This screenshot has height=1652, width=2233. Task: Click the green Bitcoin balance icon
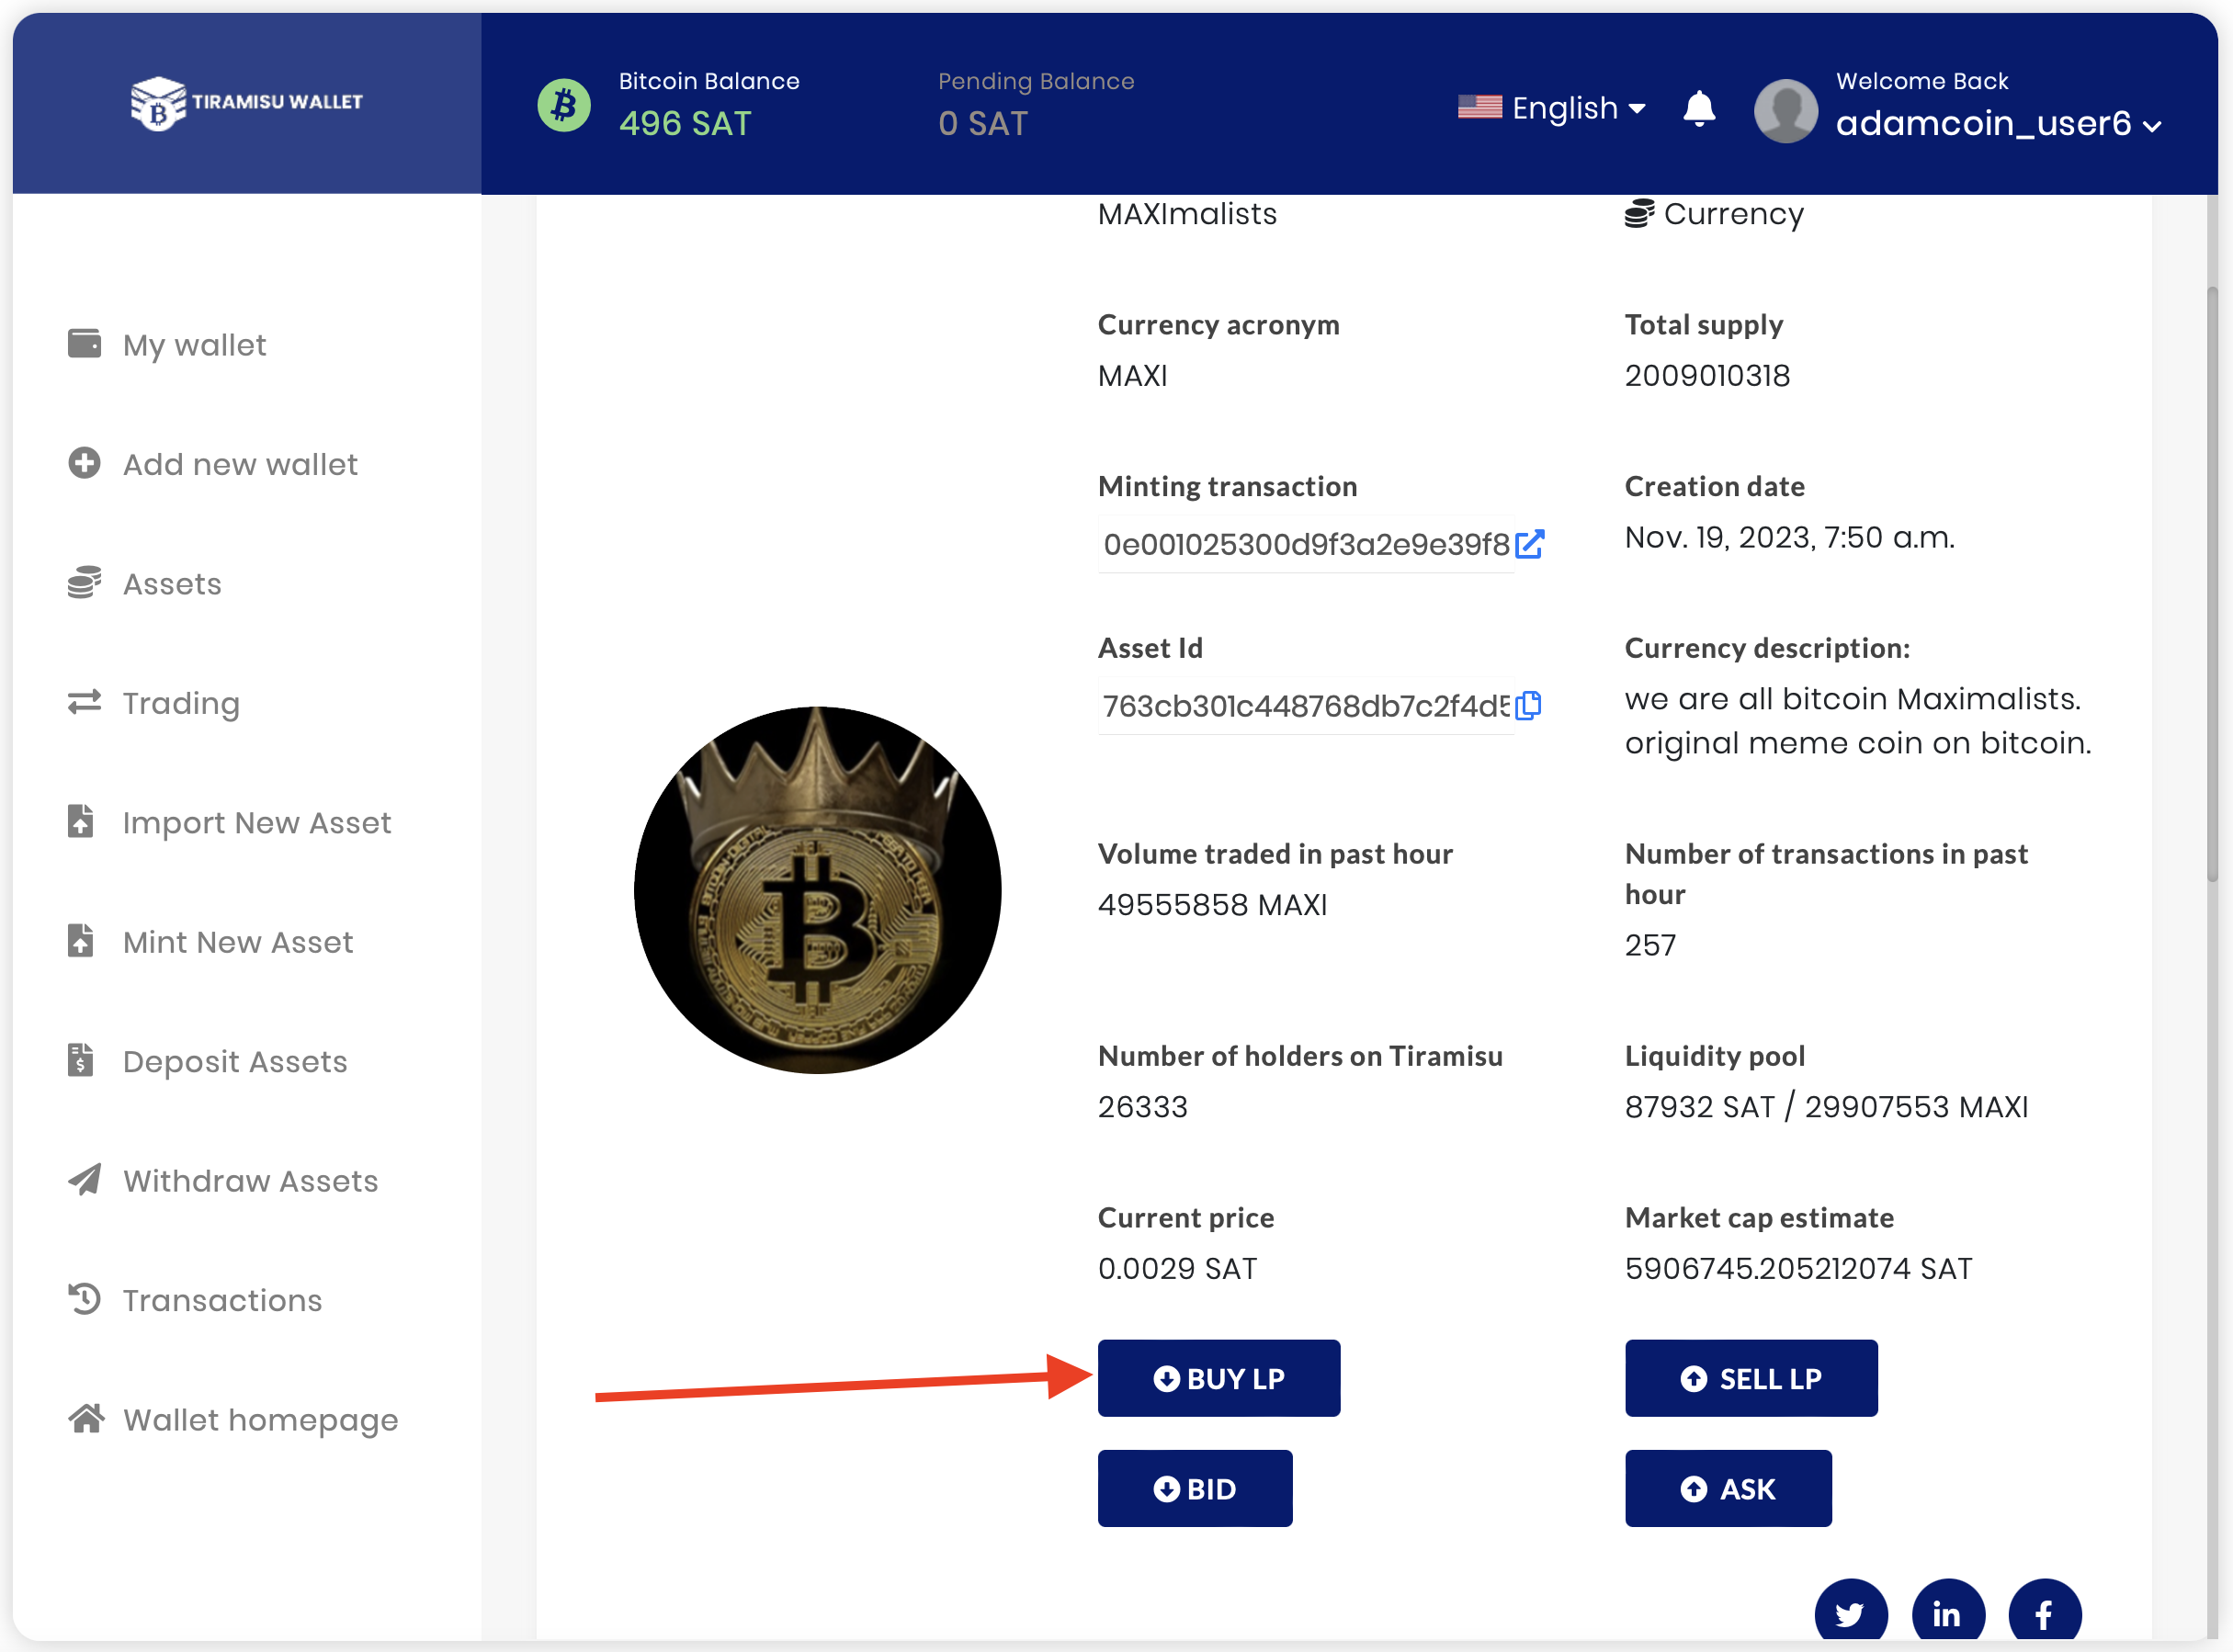[564, 104]
